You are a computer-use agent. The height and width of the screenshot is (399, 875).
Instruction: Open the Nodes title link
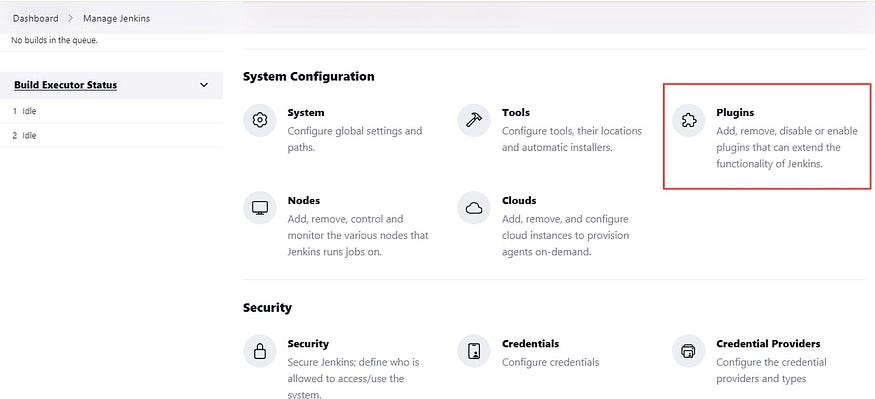point(304,200)
